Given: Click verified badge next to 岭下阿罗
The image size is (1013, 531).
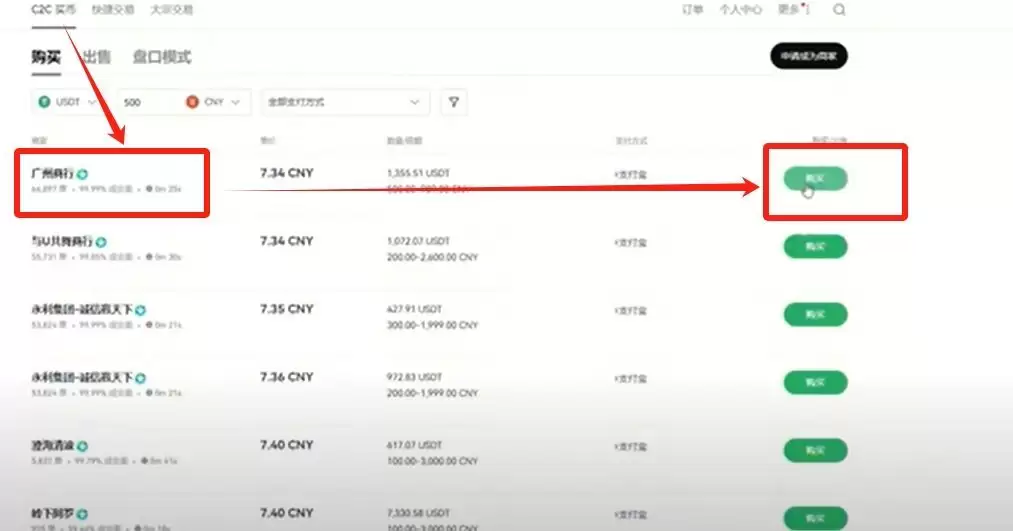Looking at the screenshot, I should coord(83,513).
